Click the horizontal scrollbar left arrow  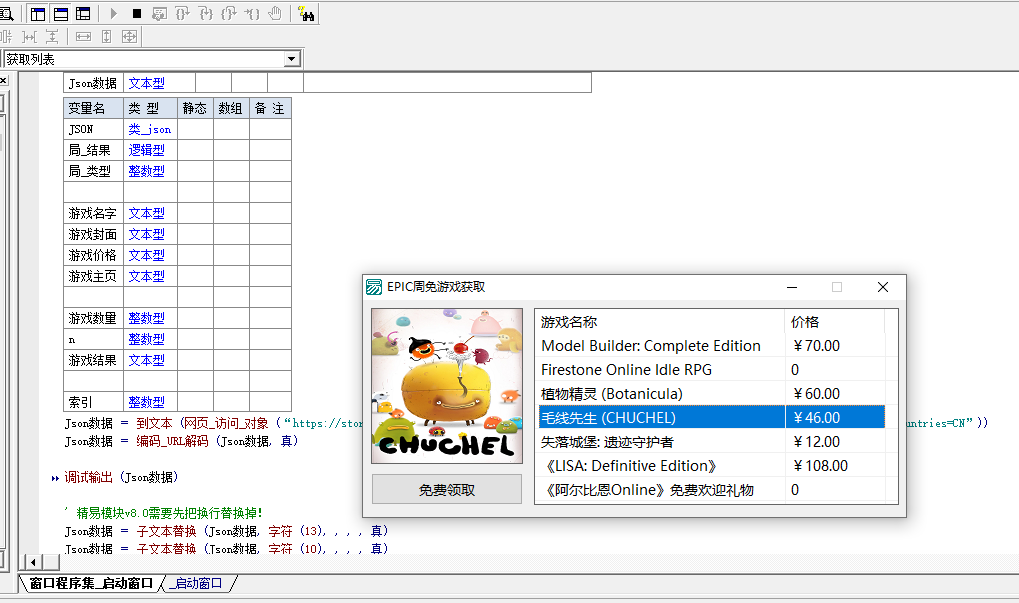pyautogui.click(x=30, y=563)
